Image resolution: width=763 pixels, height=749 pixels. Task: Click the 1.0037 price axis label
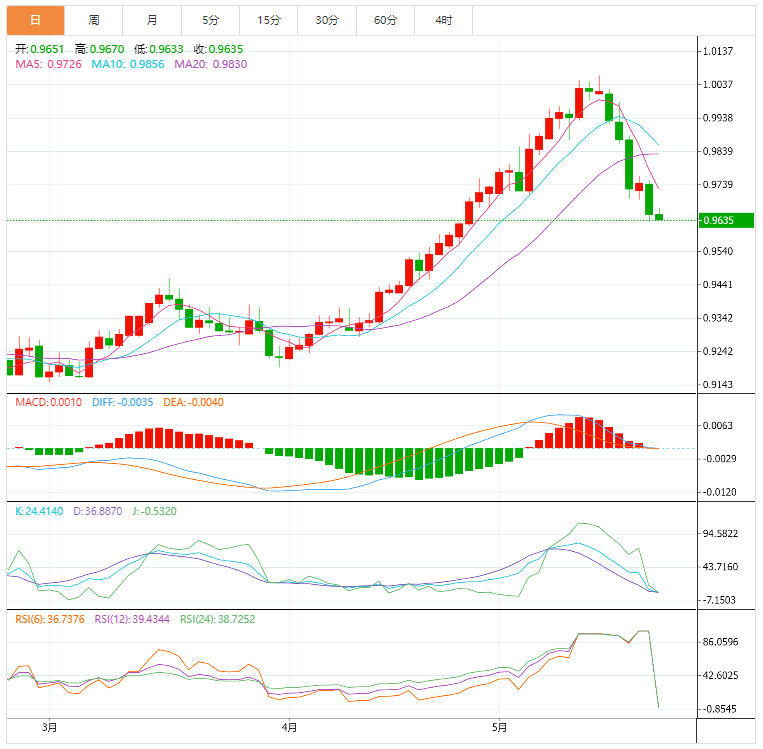pyautogui.click(x=718, y=85)
